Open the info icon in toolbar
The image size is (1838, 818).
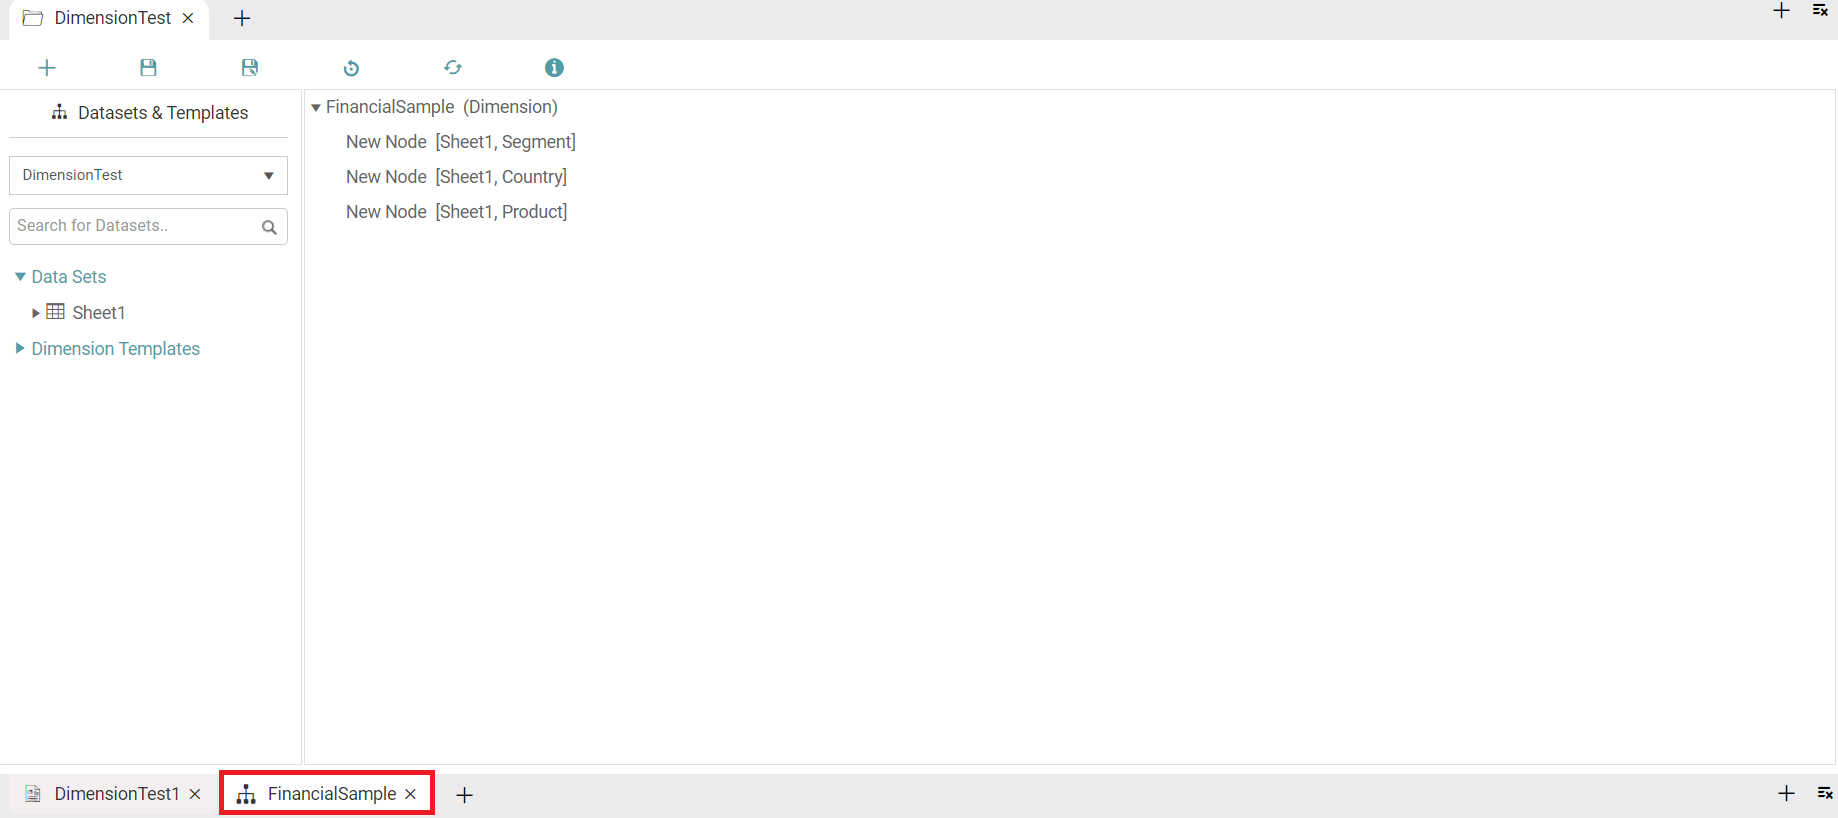pos(554,68)
